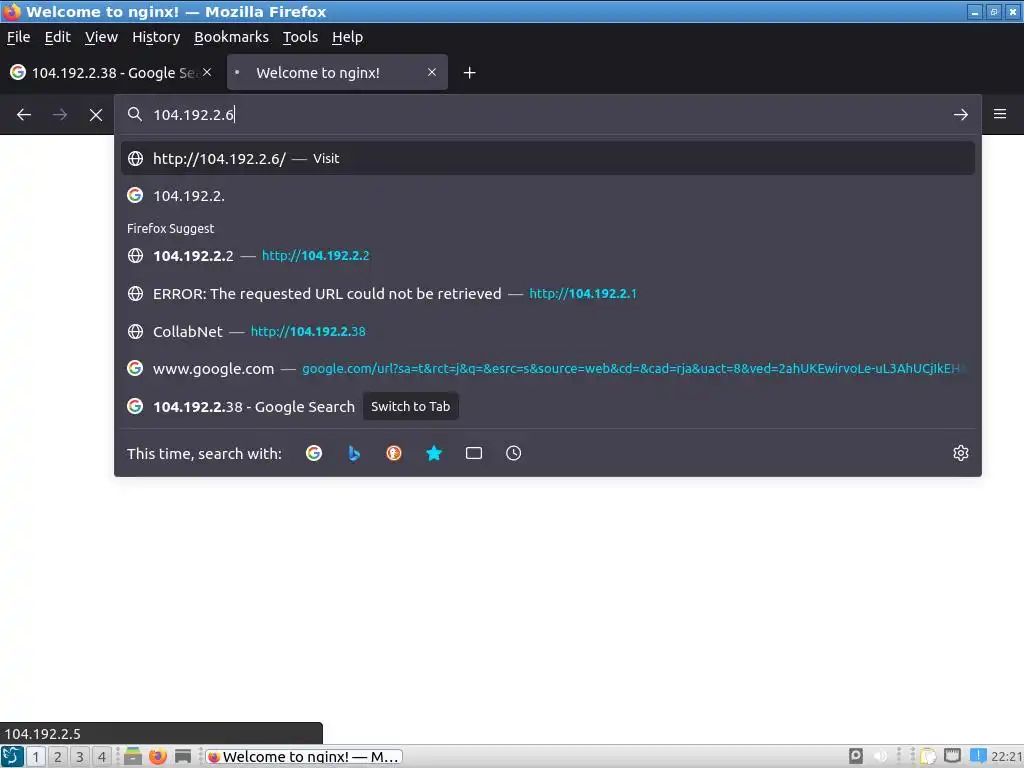The height and width of the screenshot is (768, 1024).
Task: Open the Help menu
Action: [347, 37]
